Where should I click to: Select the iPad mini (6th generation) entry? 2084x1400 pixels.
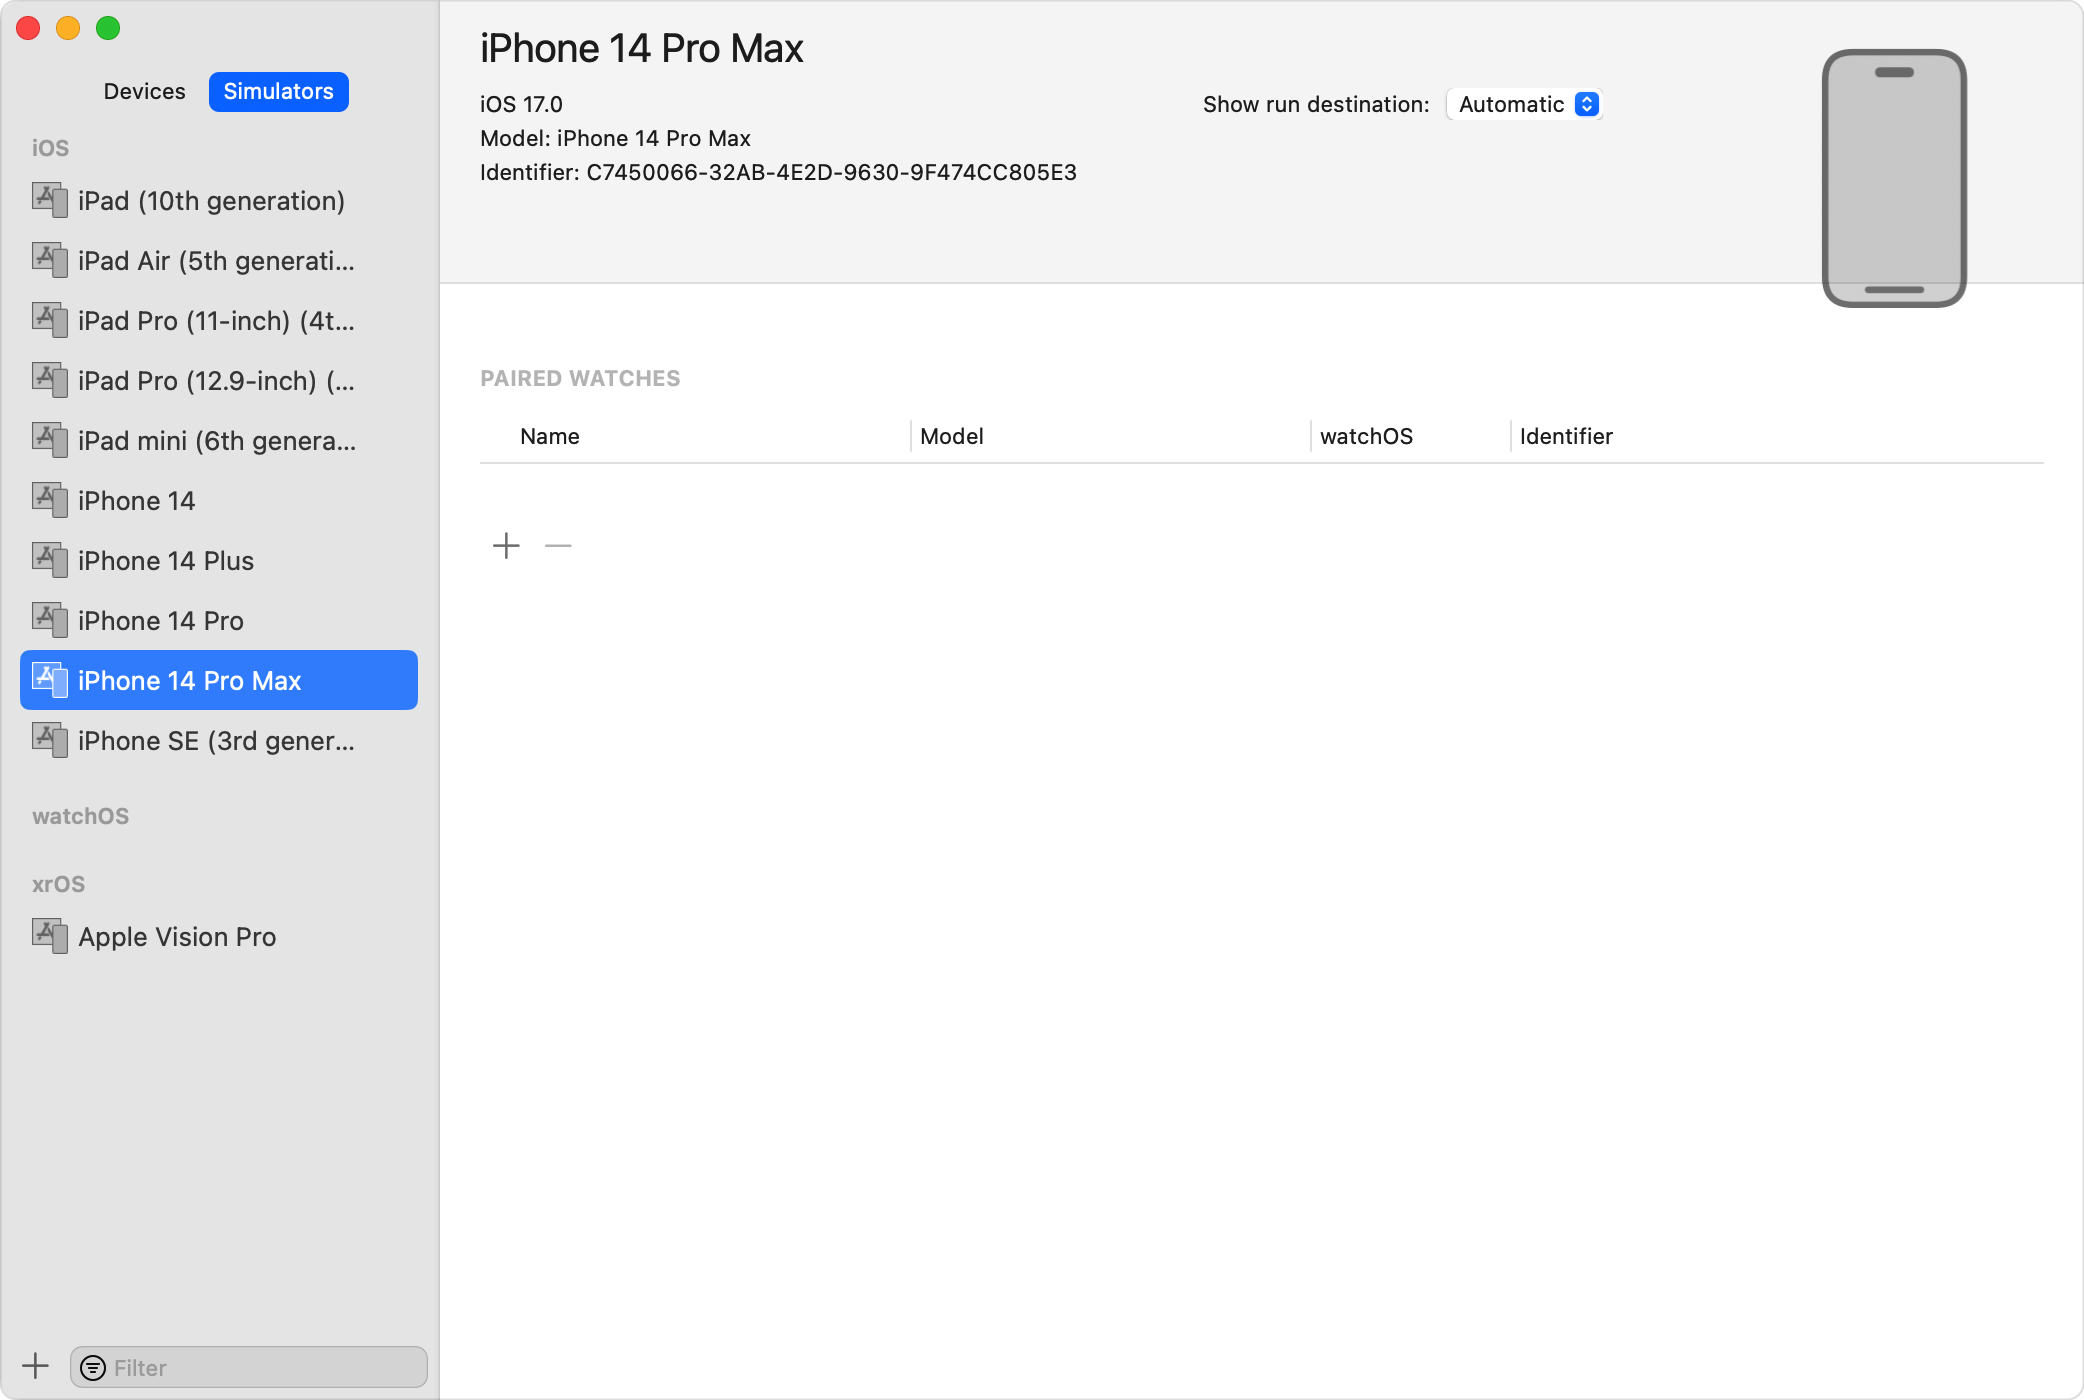216,441
